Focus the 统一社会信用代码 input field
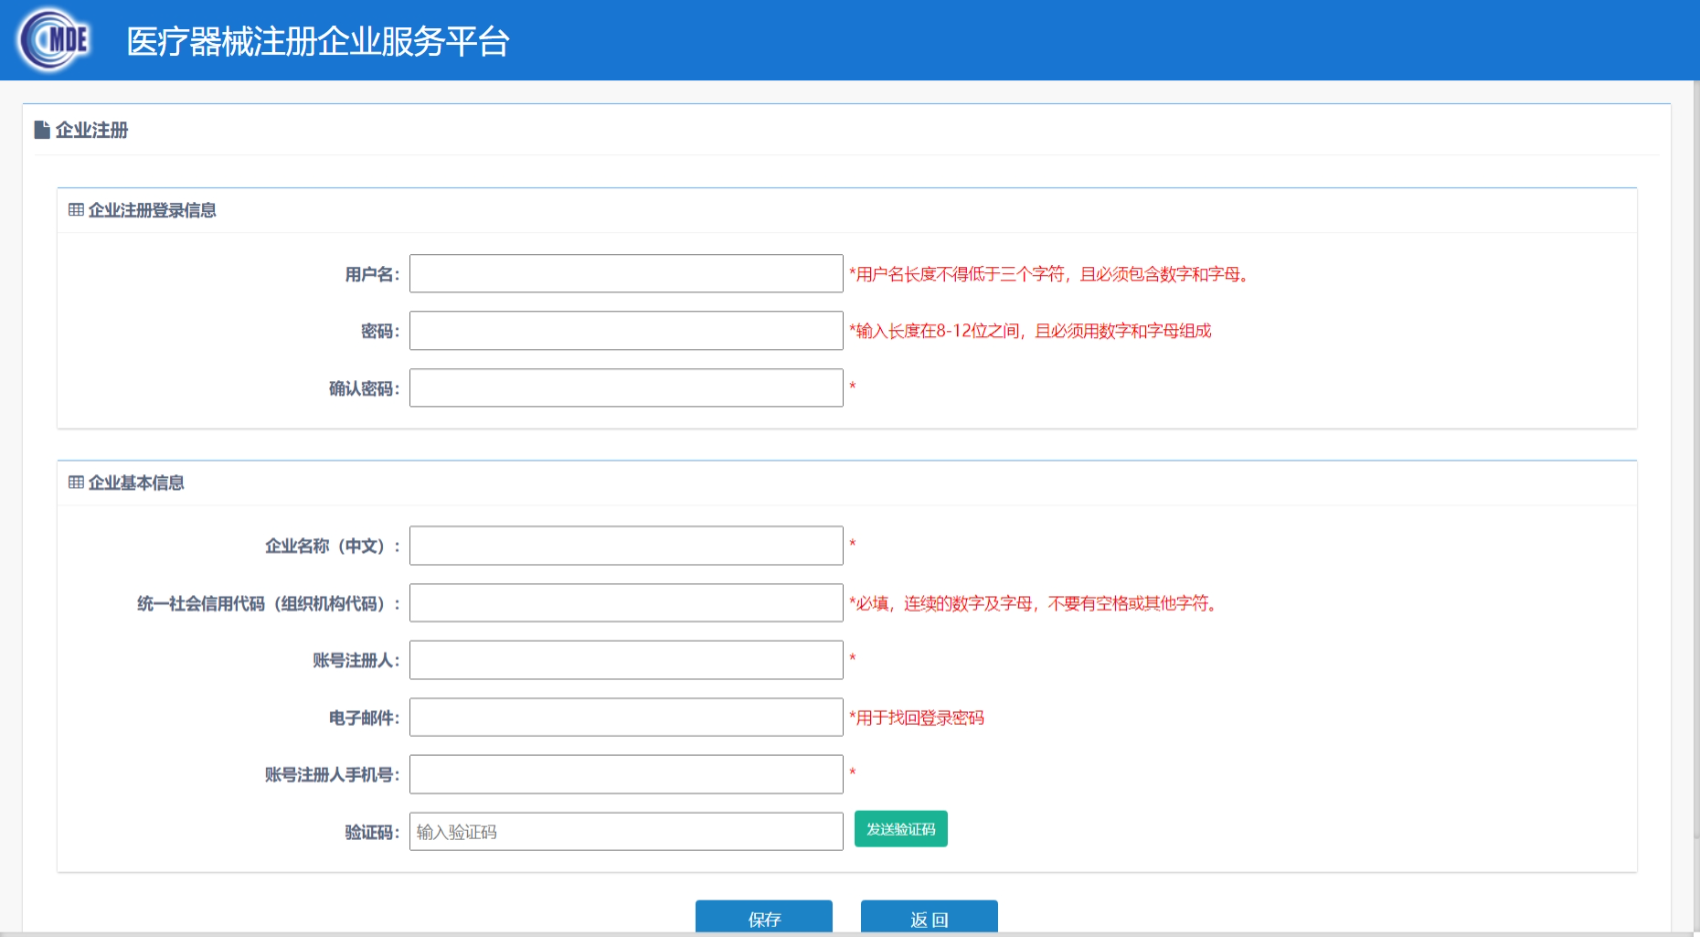Screen dimensions: 1700x937 (626, 603)
